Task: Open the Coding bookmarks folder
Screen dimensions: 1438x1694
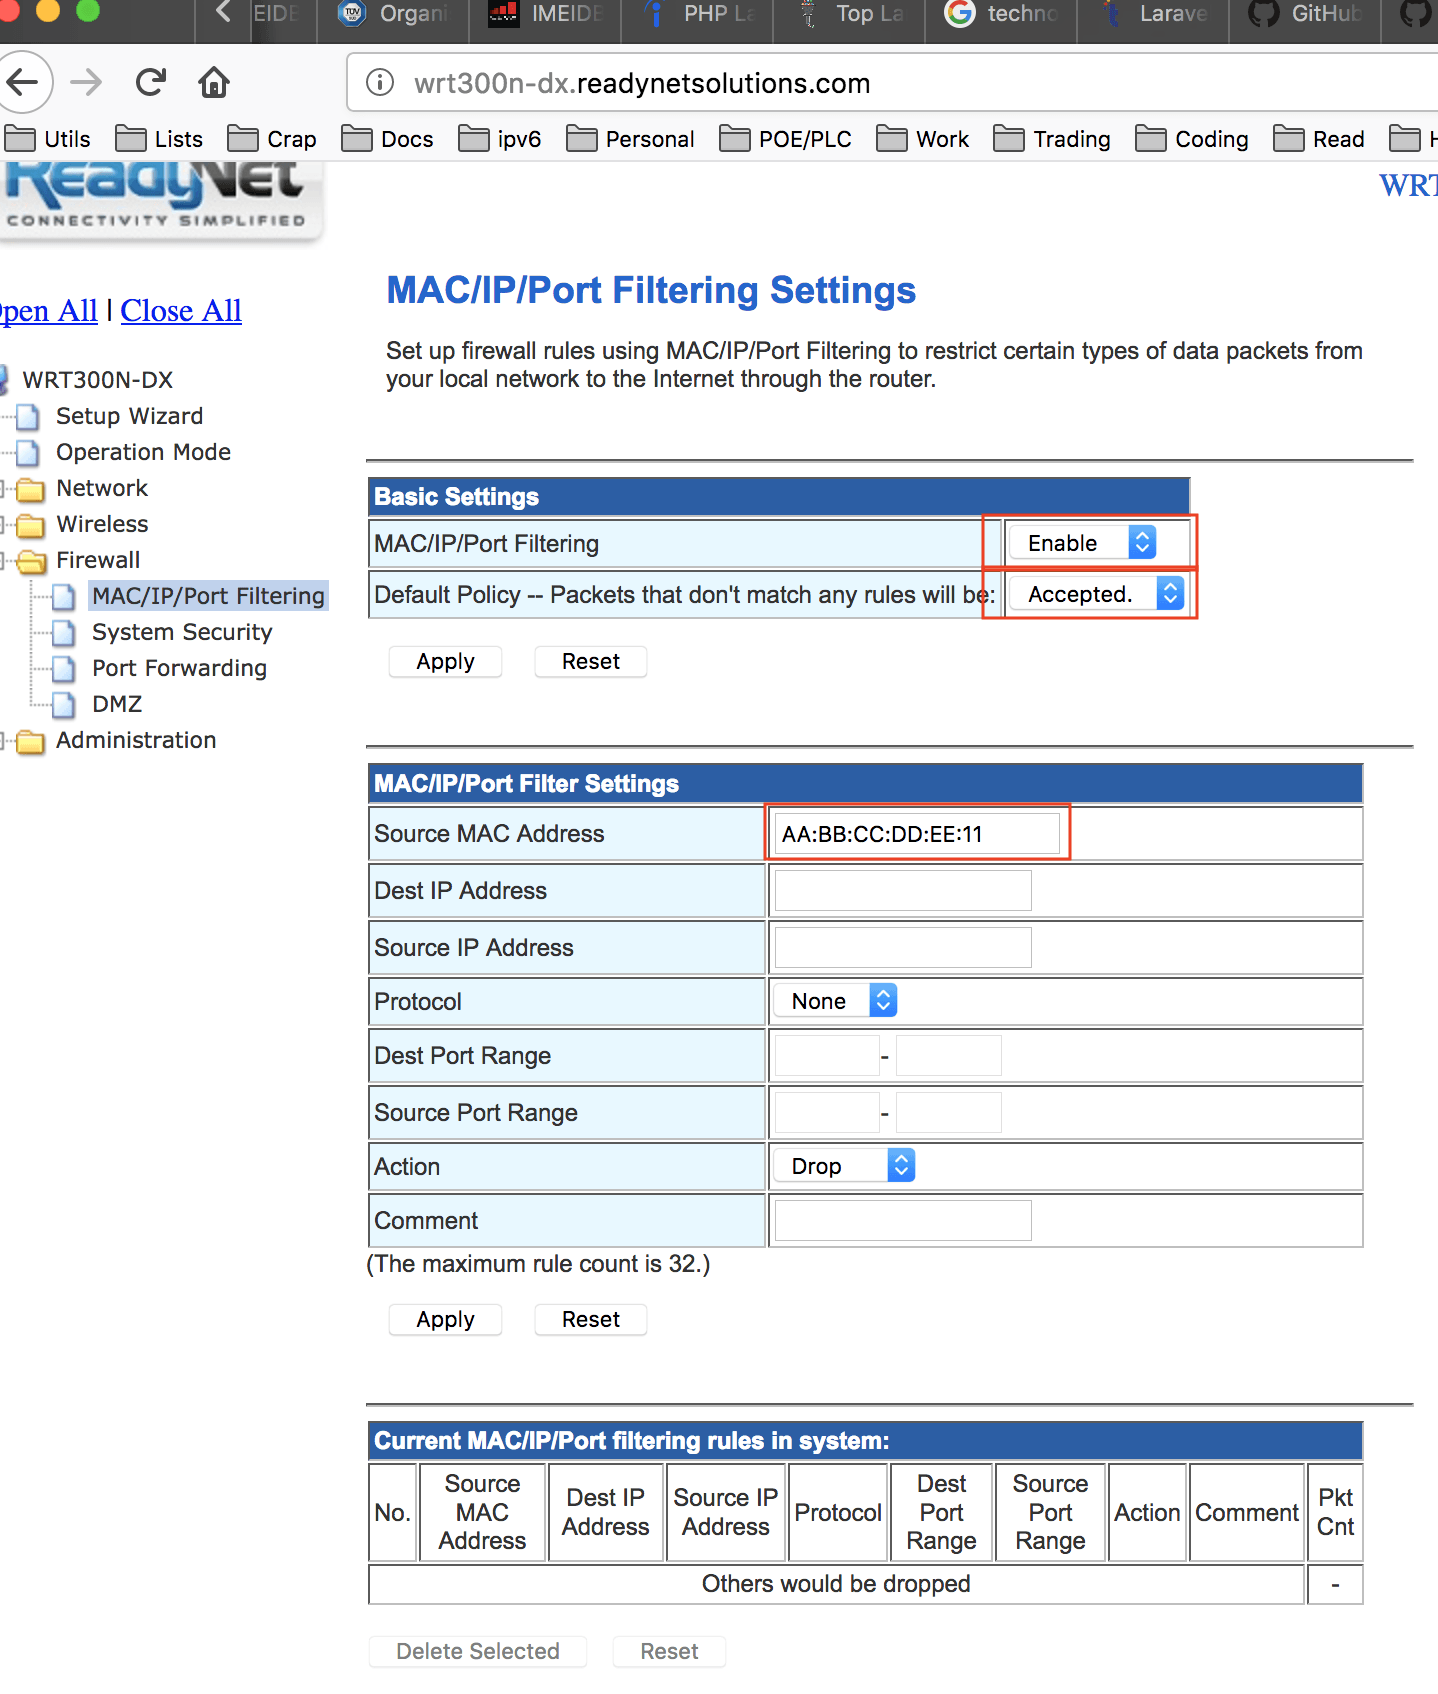Action: (1192, 139)
